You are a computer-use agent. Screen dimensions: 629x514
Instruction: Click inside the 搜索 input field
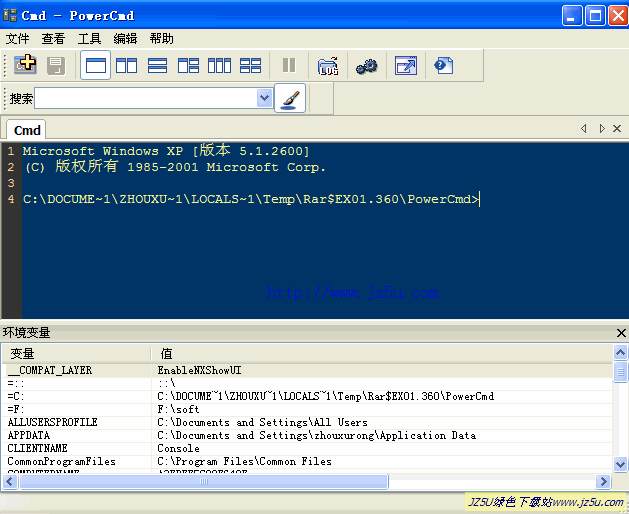pyautogui.click(x=146, y=98)
